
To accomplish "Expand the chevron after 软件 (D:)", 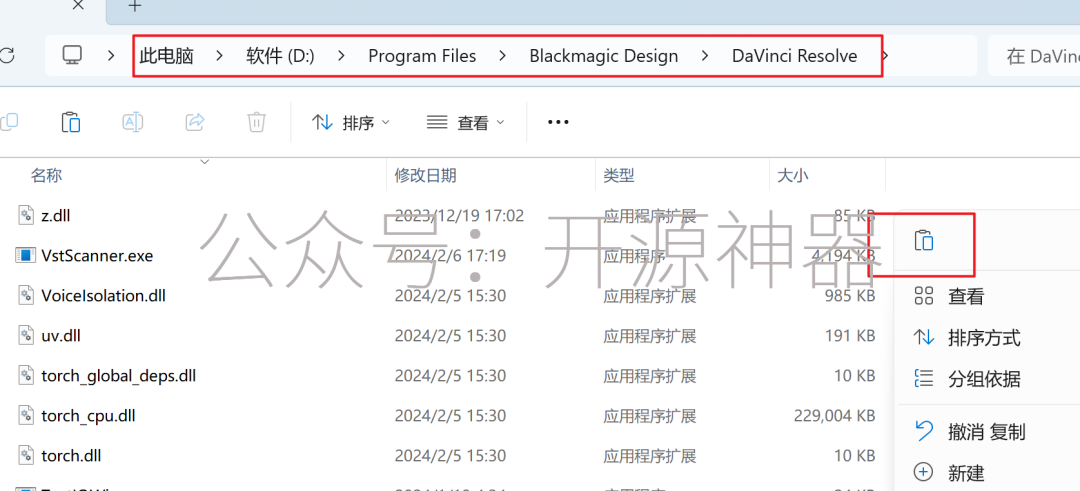I will 341,56.
